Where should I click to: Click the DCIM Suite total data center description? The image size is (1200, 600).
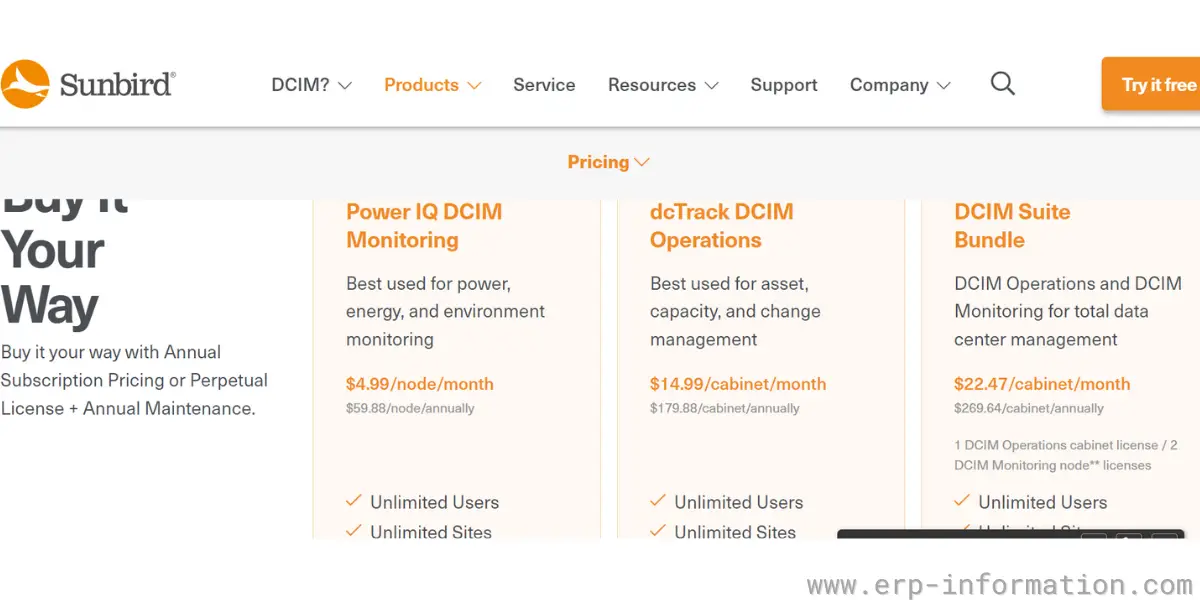(1068, 311)
